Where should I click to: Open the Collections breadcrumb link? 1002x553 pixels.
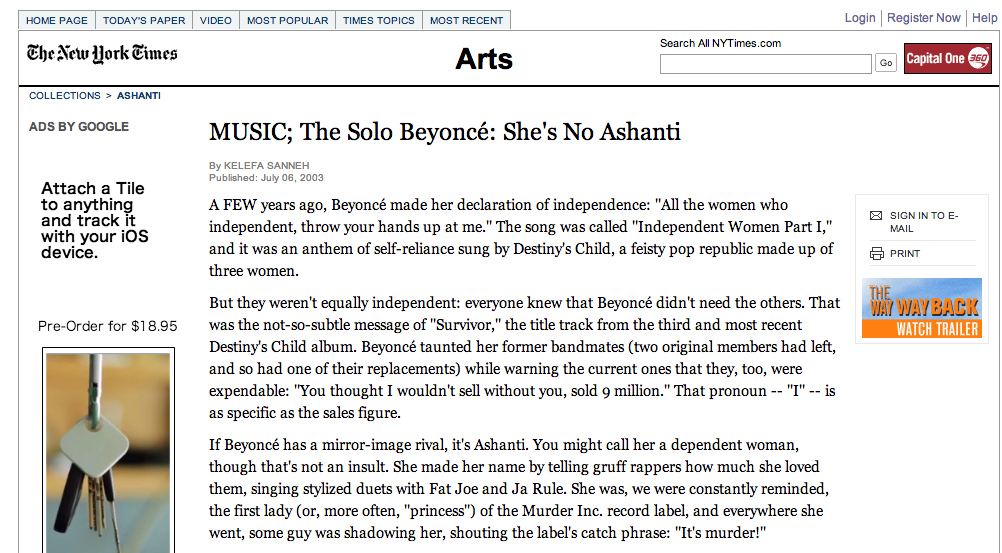65,95
